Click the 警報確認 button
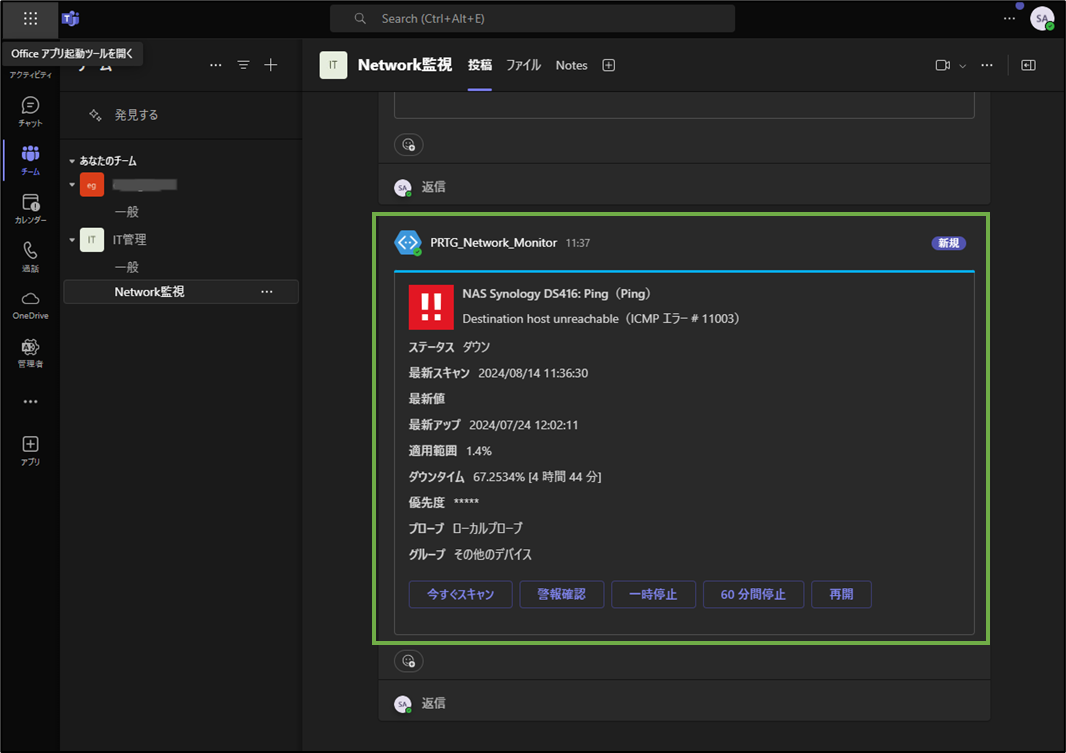The image size is (1066, 753). pyautogui.click(x=562, y=594)
